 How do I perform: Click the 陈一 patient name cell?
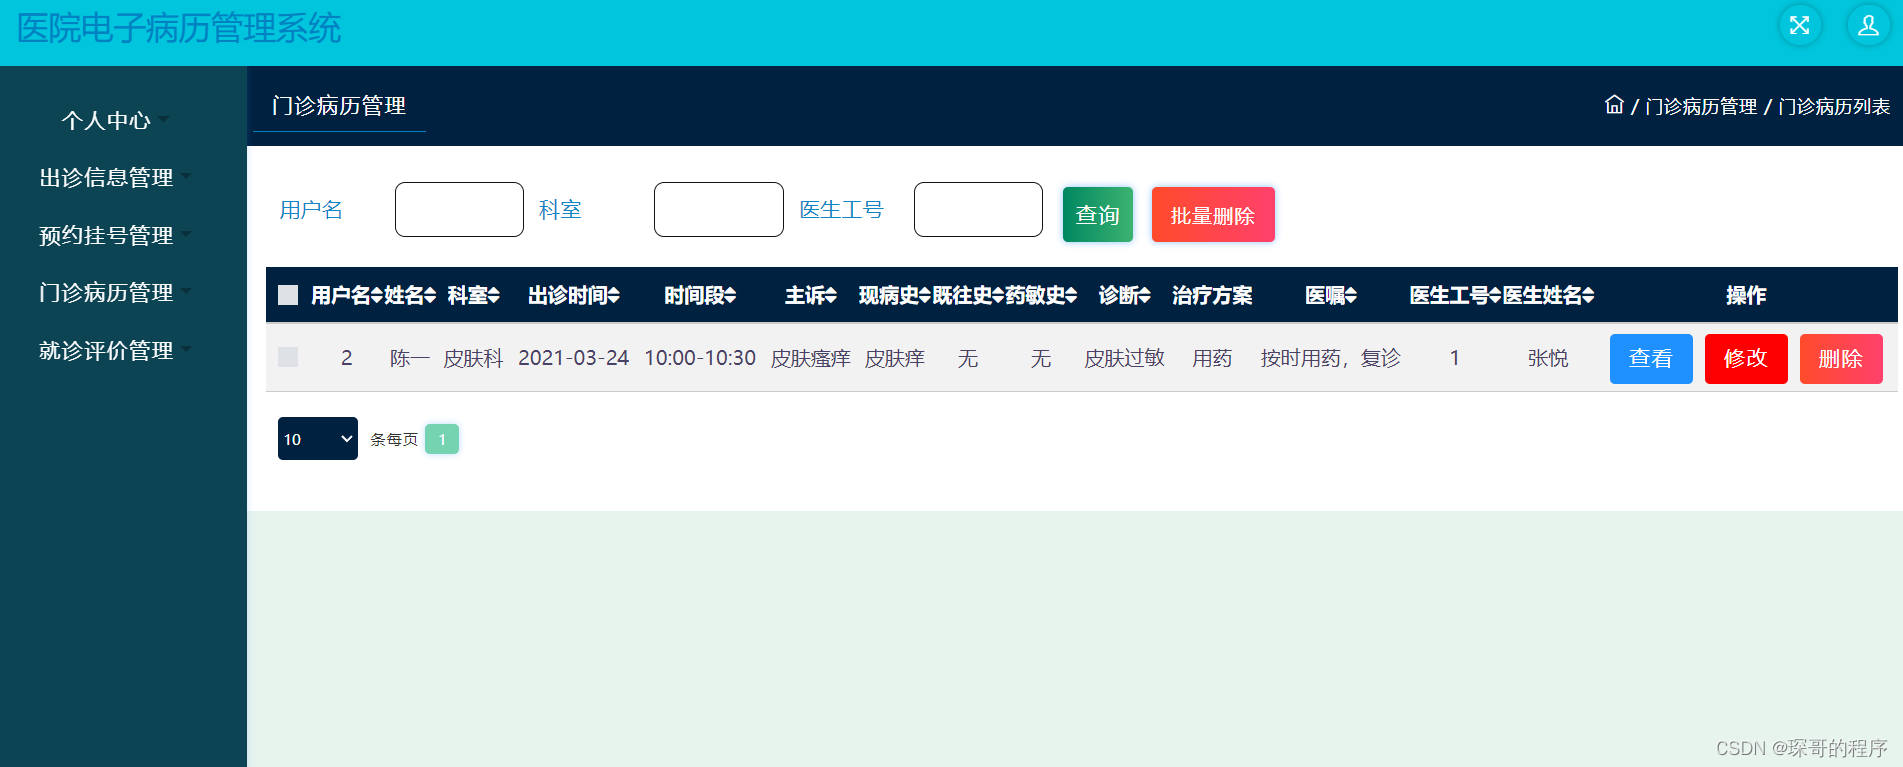[x=410, y=358]
